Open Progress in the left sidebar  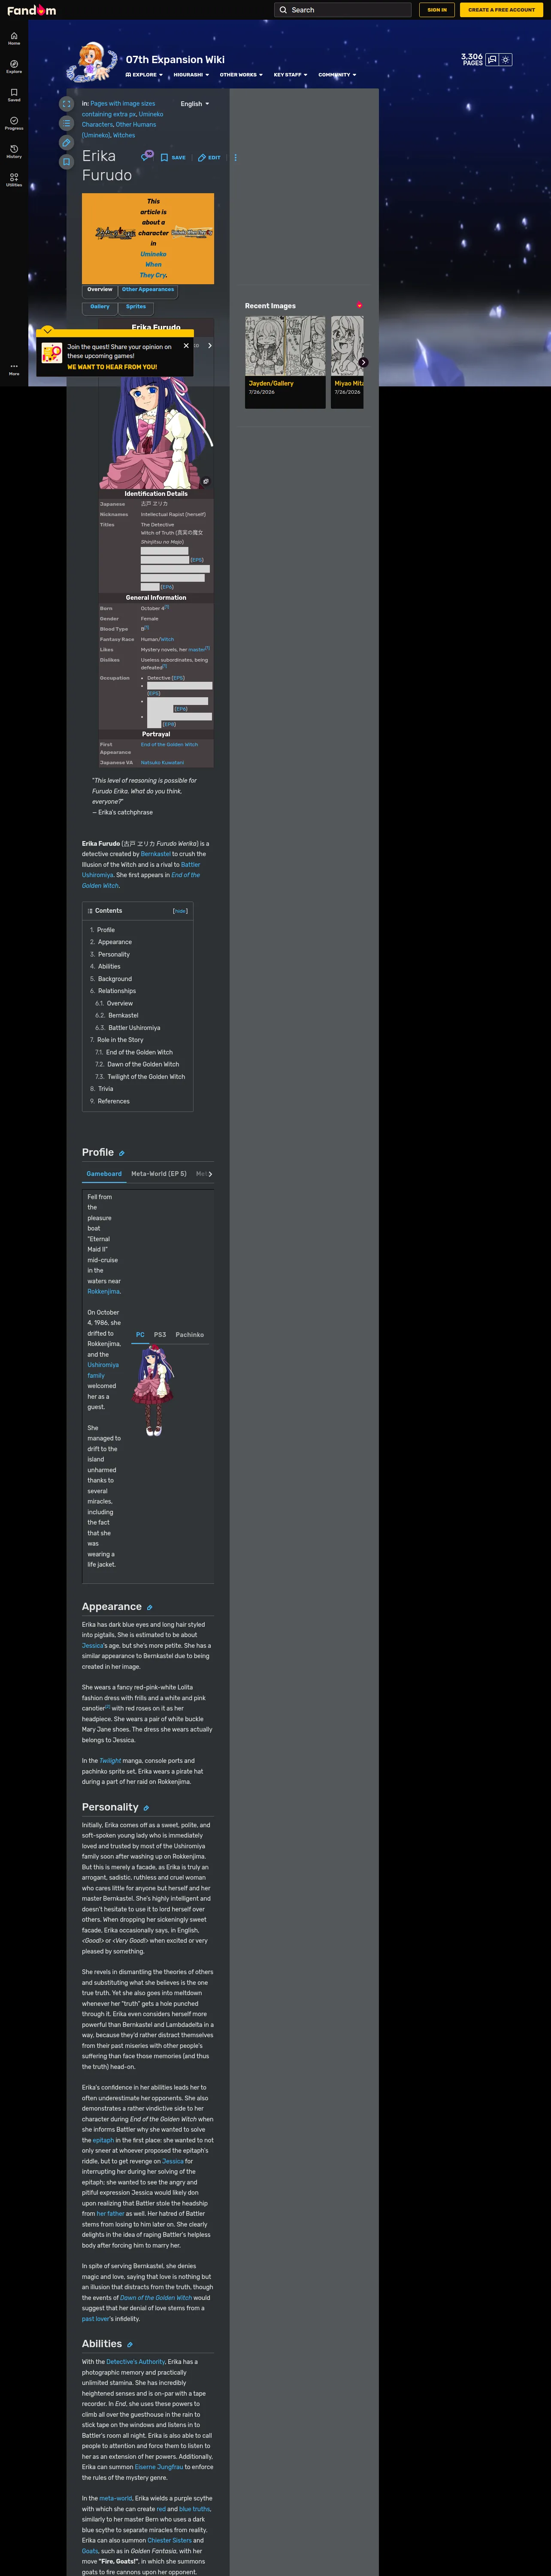[14, 123]
